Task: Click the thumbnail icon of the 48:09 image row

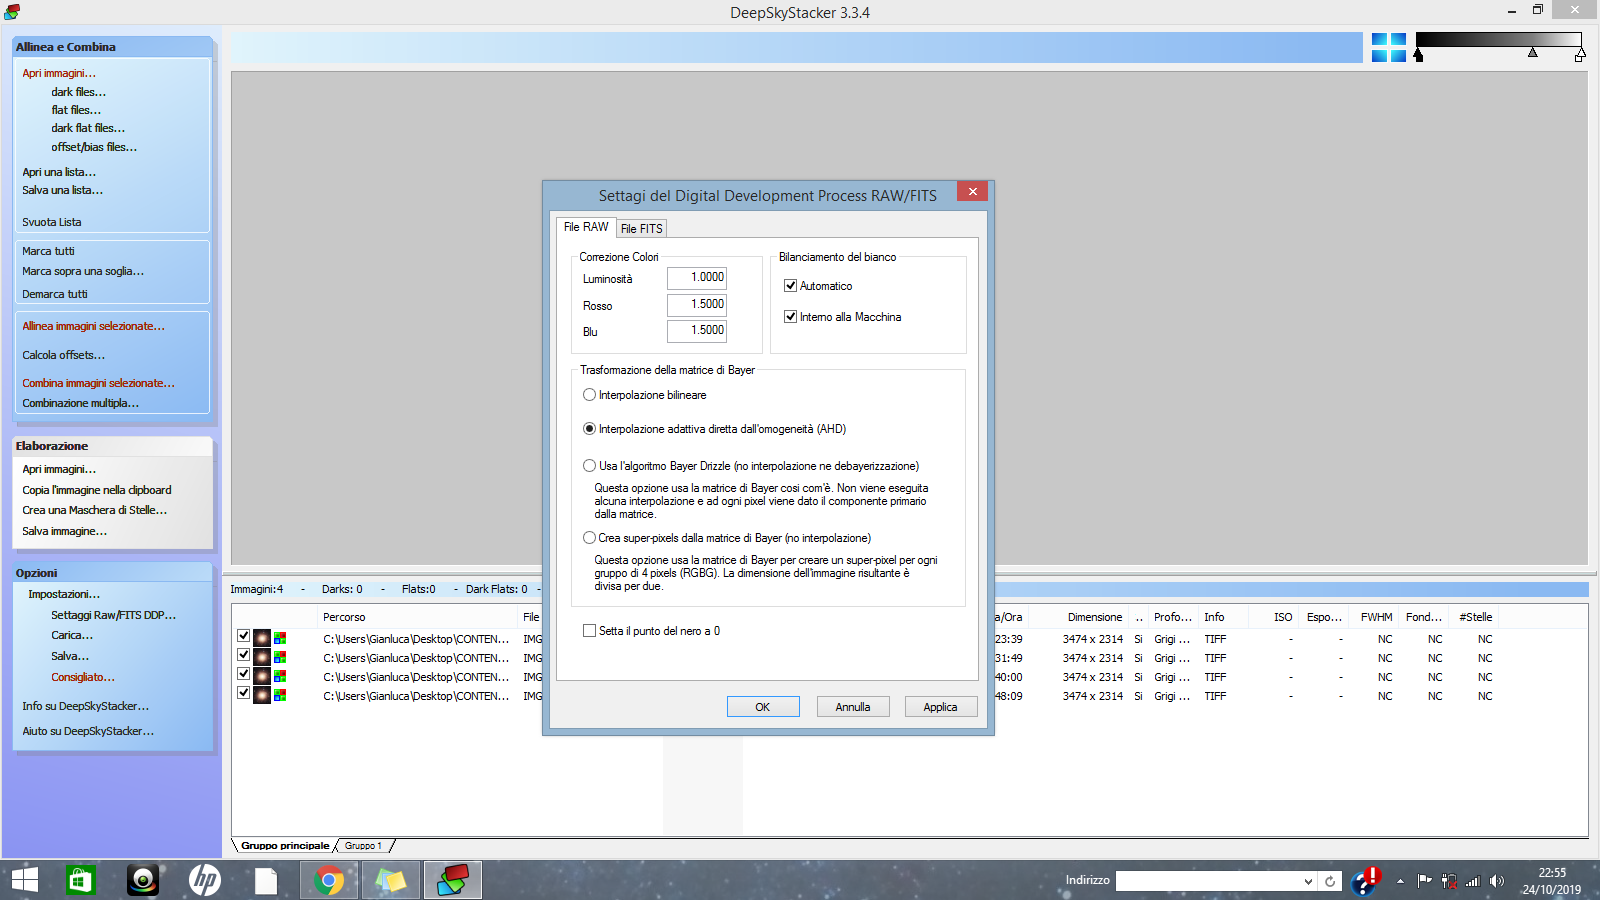Action: point(262,695)
